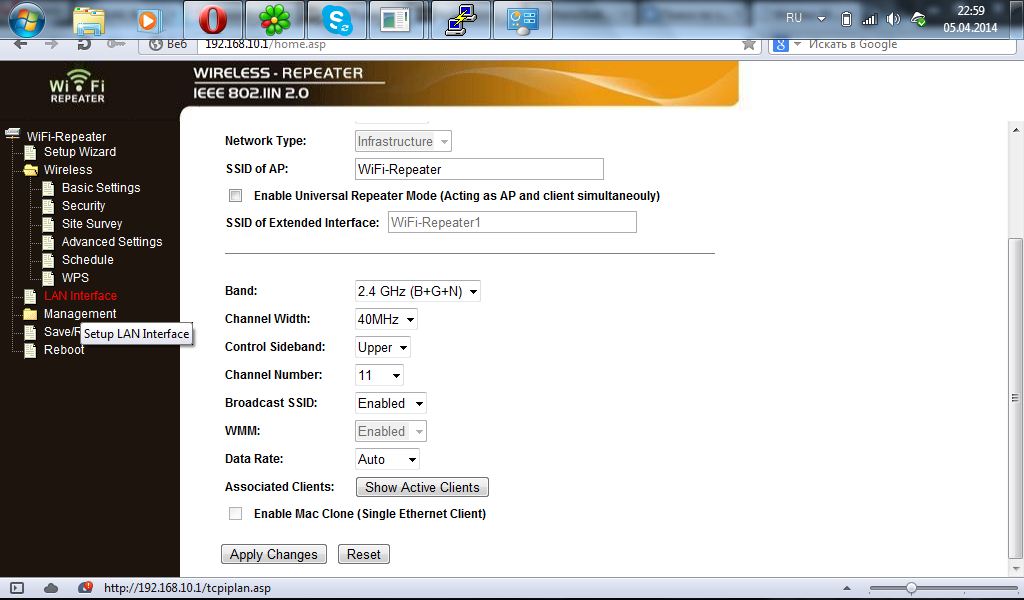Click the page vertical scrollbar

1016,398
